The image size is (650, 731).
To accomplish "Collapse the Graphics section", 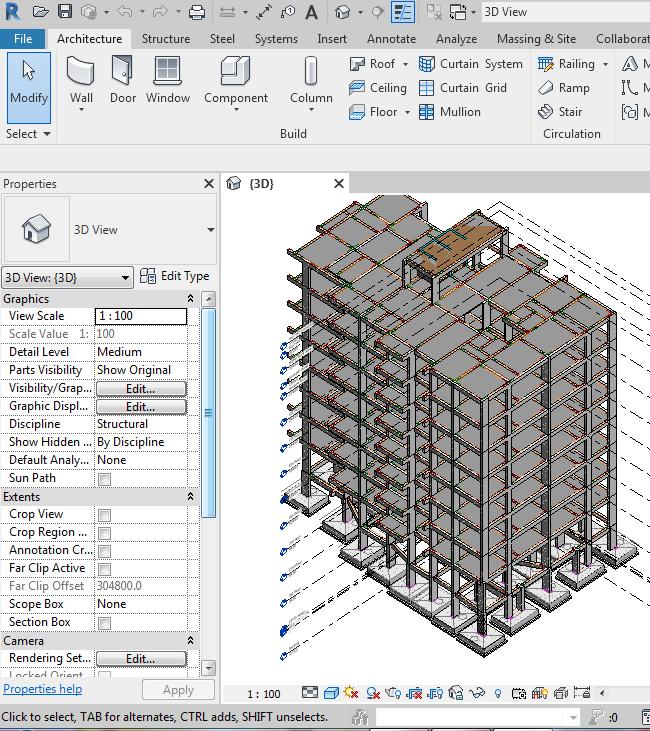I will [x=191, y=299].
